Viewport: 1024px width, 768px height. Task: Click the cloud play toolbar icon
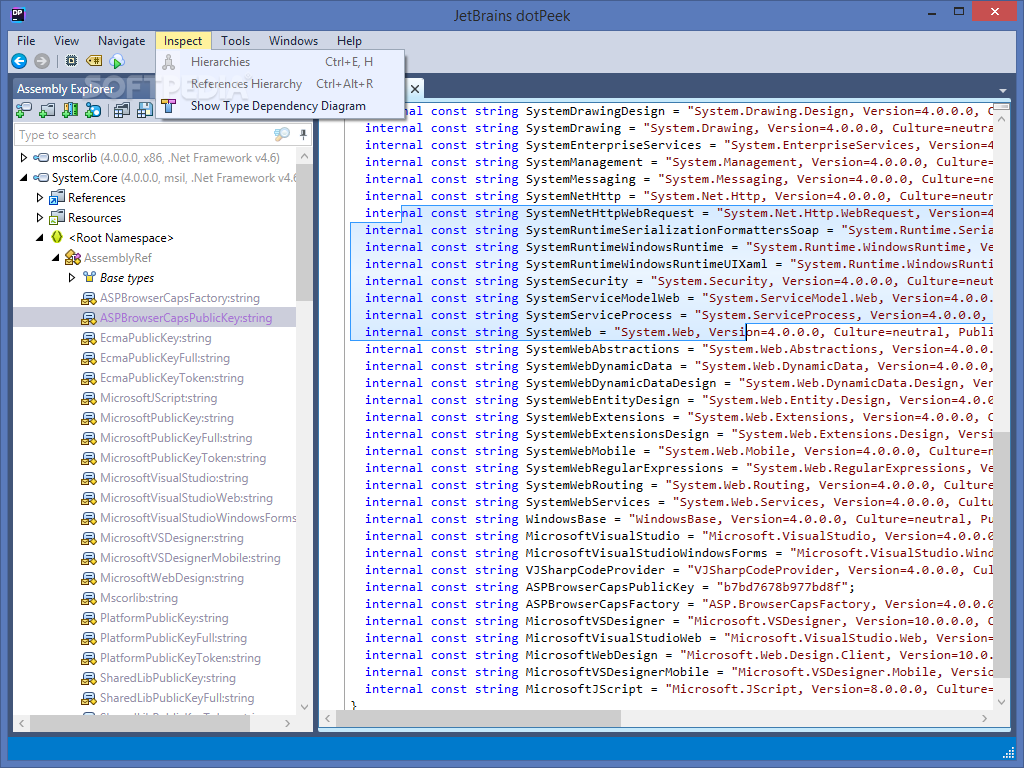click(x=118, y=62)
